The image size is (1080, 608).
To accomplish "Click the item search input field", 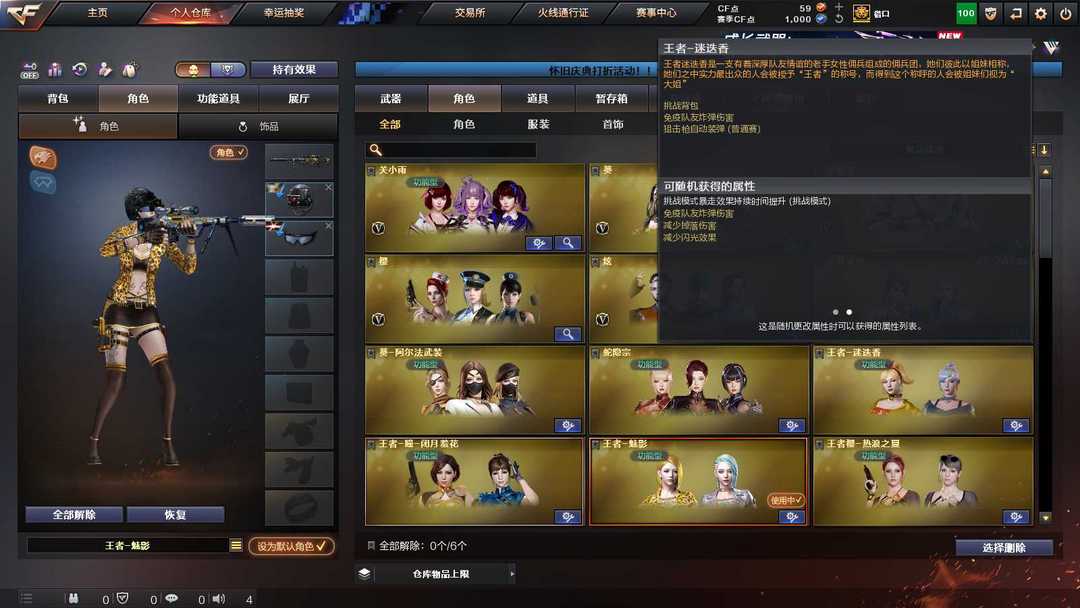I will [451, 150].
